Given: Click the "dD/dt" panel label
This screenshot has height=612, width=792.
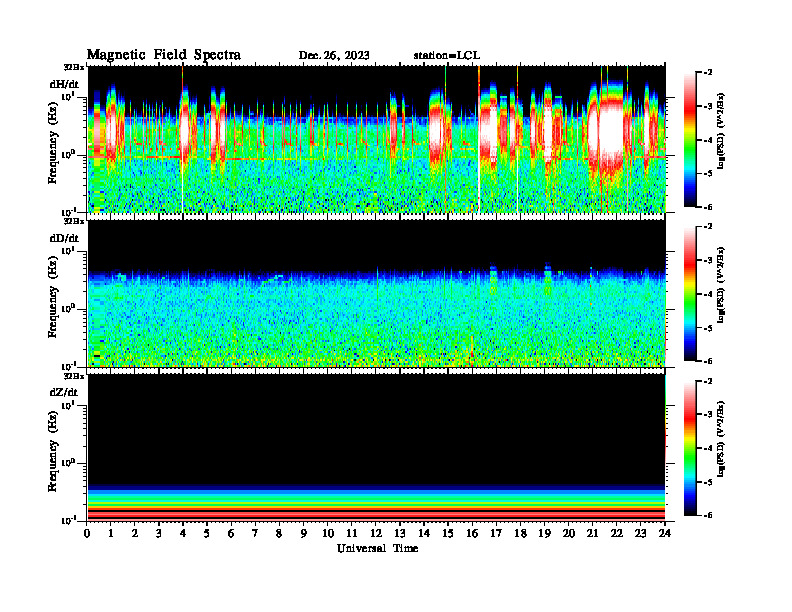Looking at the screenshot, I should tap(64, 237).
